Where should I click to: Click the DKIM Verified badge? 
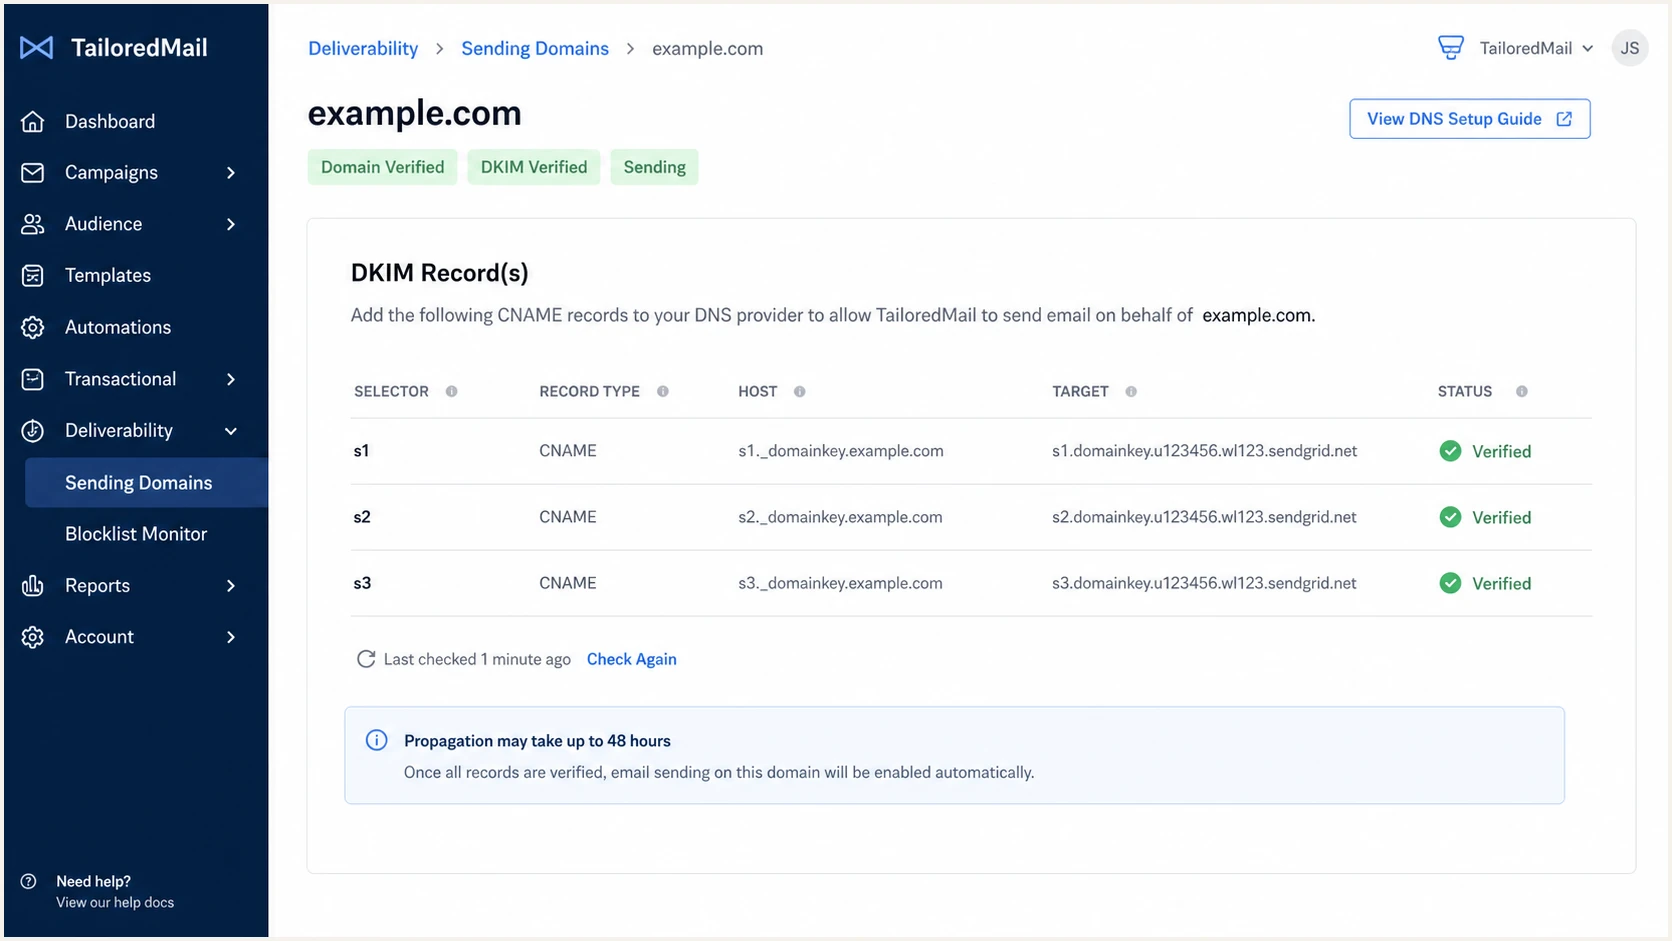click(534, 167)
